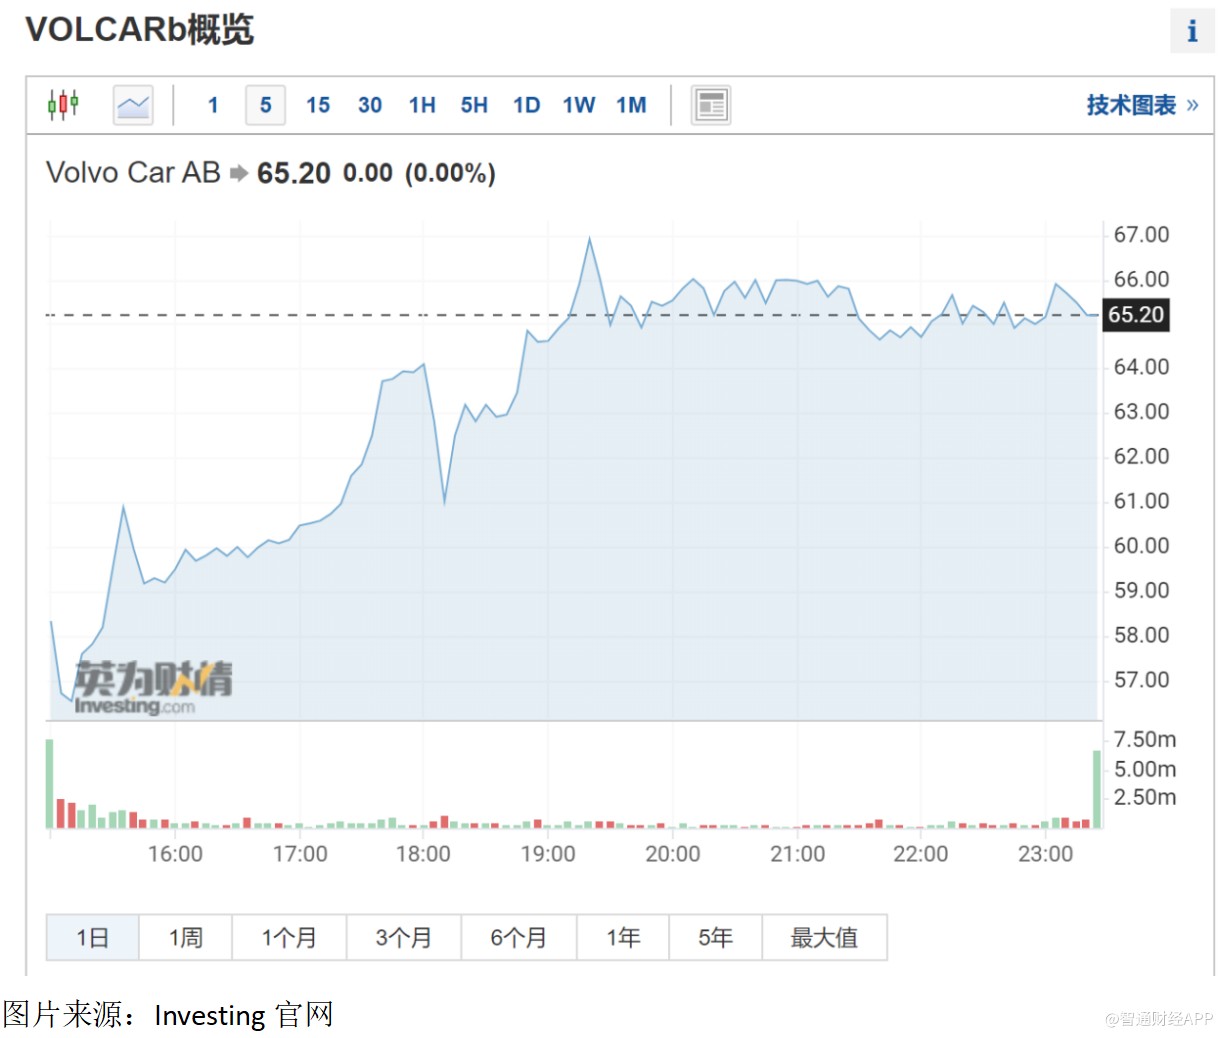Select the 5H interval
The height and width of the screenshot is (1038, 1223).
click(474, 105)
